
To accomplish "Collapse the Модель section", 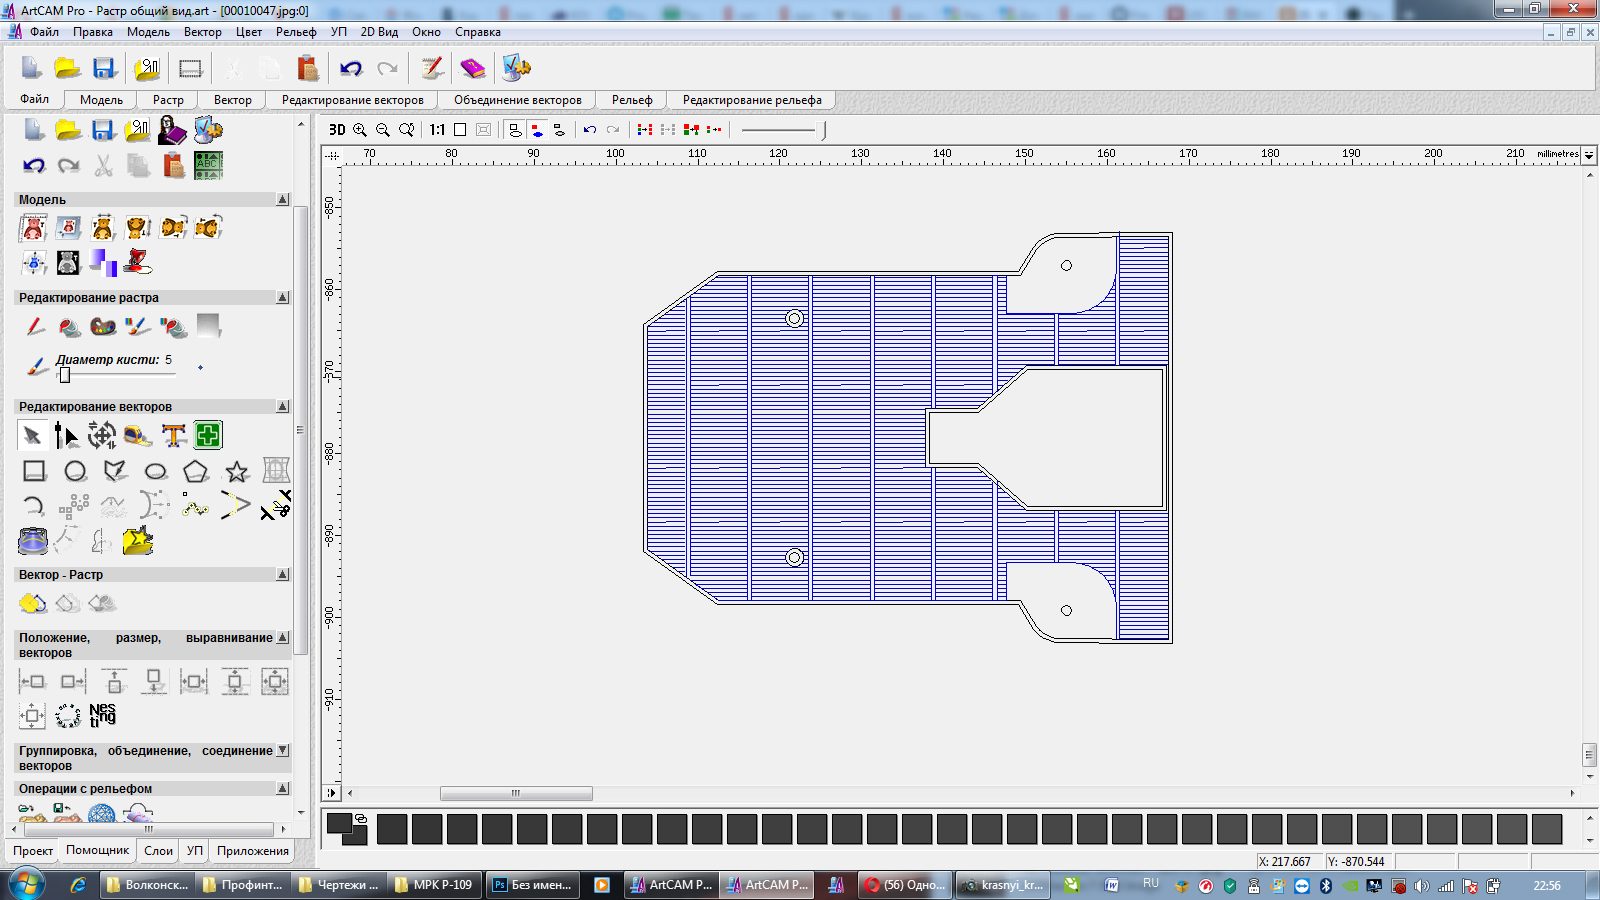I will (x=282, y=200).
